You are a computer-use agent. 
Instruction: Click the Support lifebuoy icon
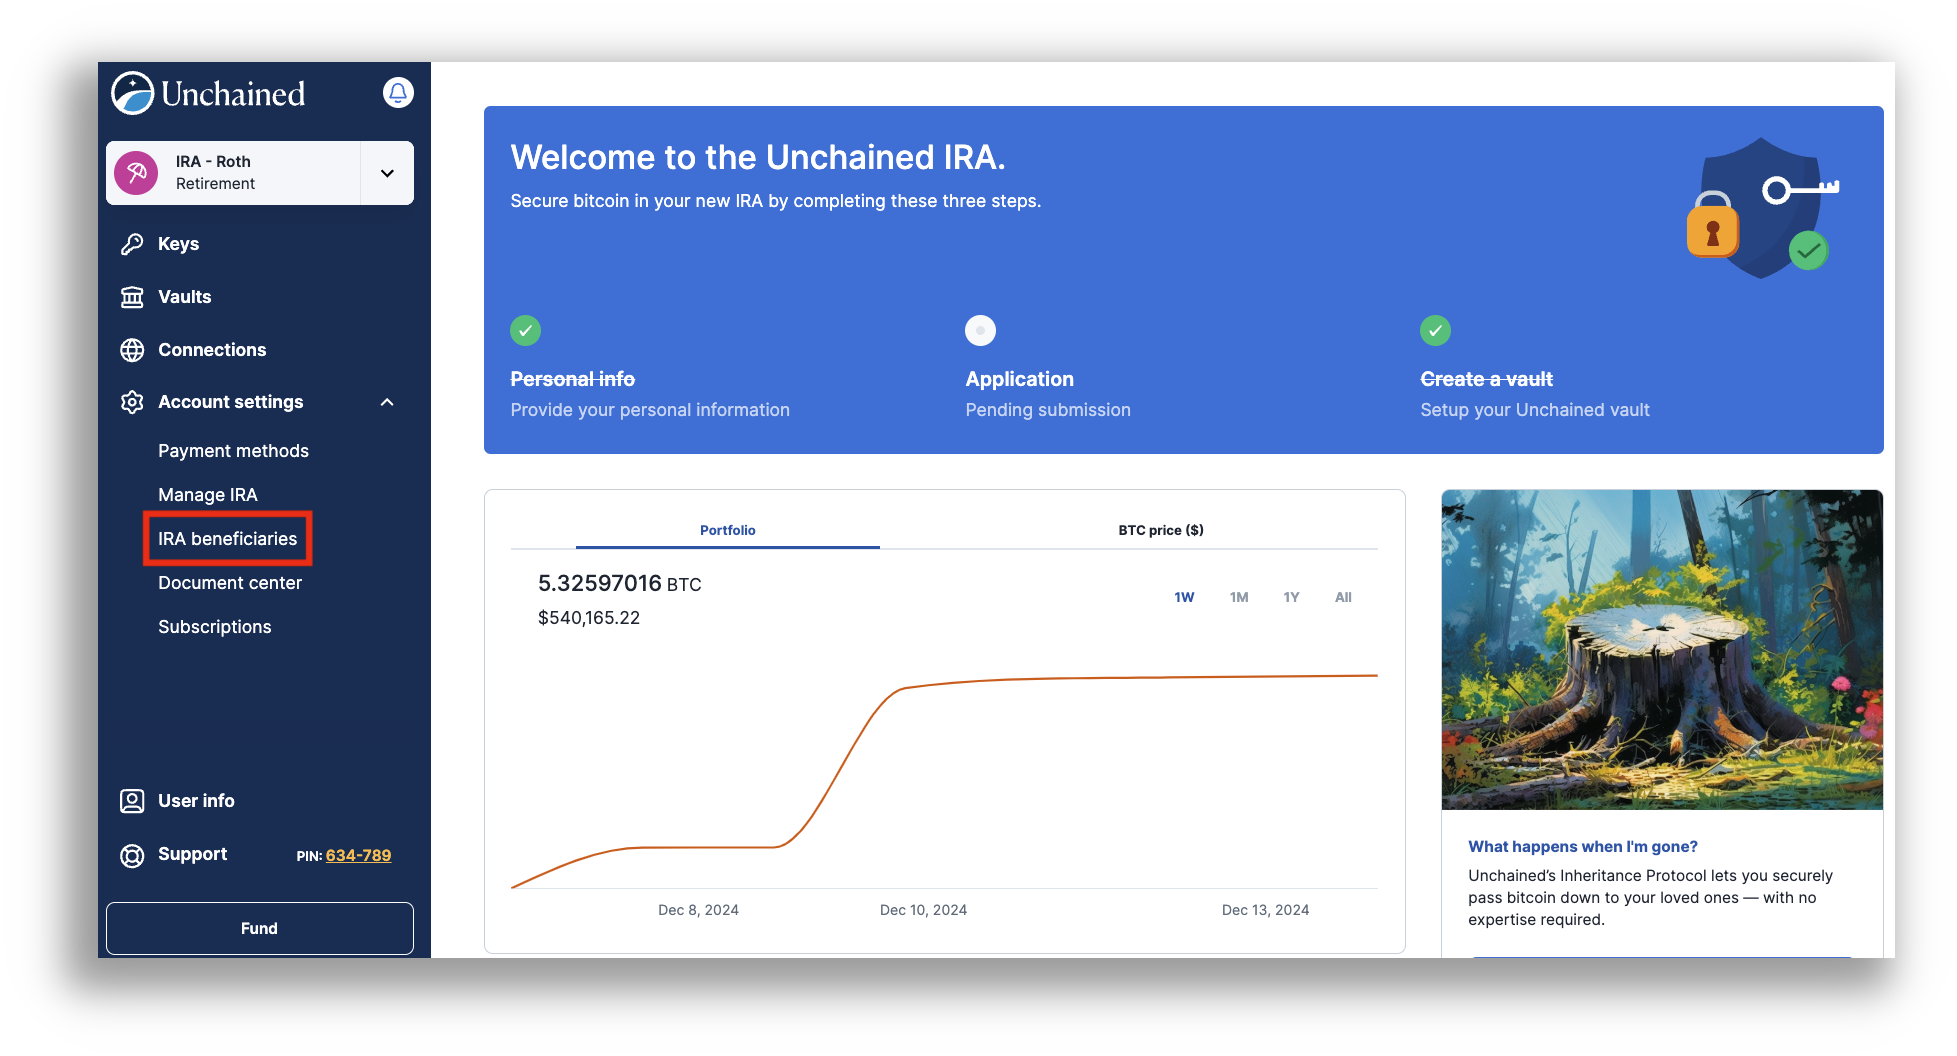132,856
